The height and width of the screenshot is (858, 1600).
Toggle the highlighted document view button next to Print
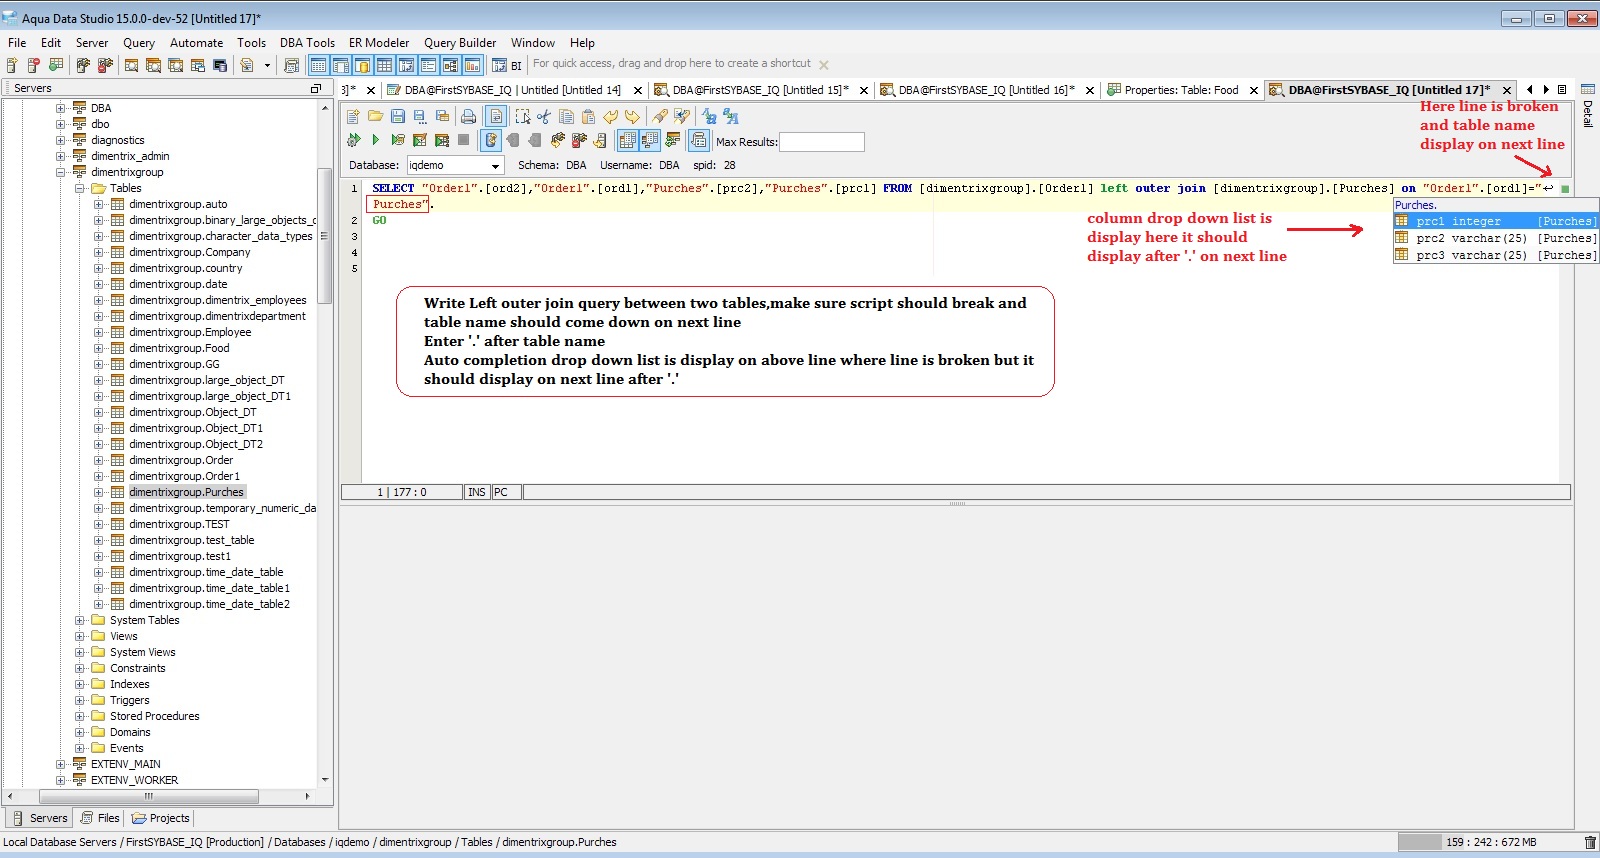point(496,116)
